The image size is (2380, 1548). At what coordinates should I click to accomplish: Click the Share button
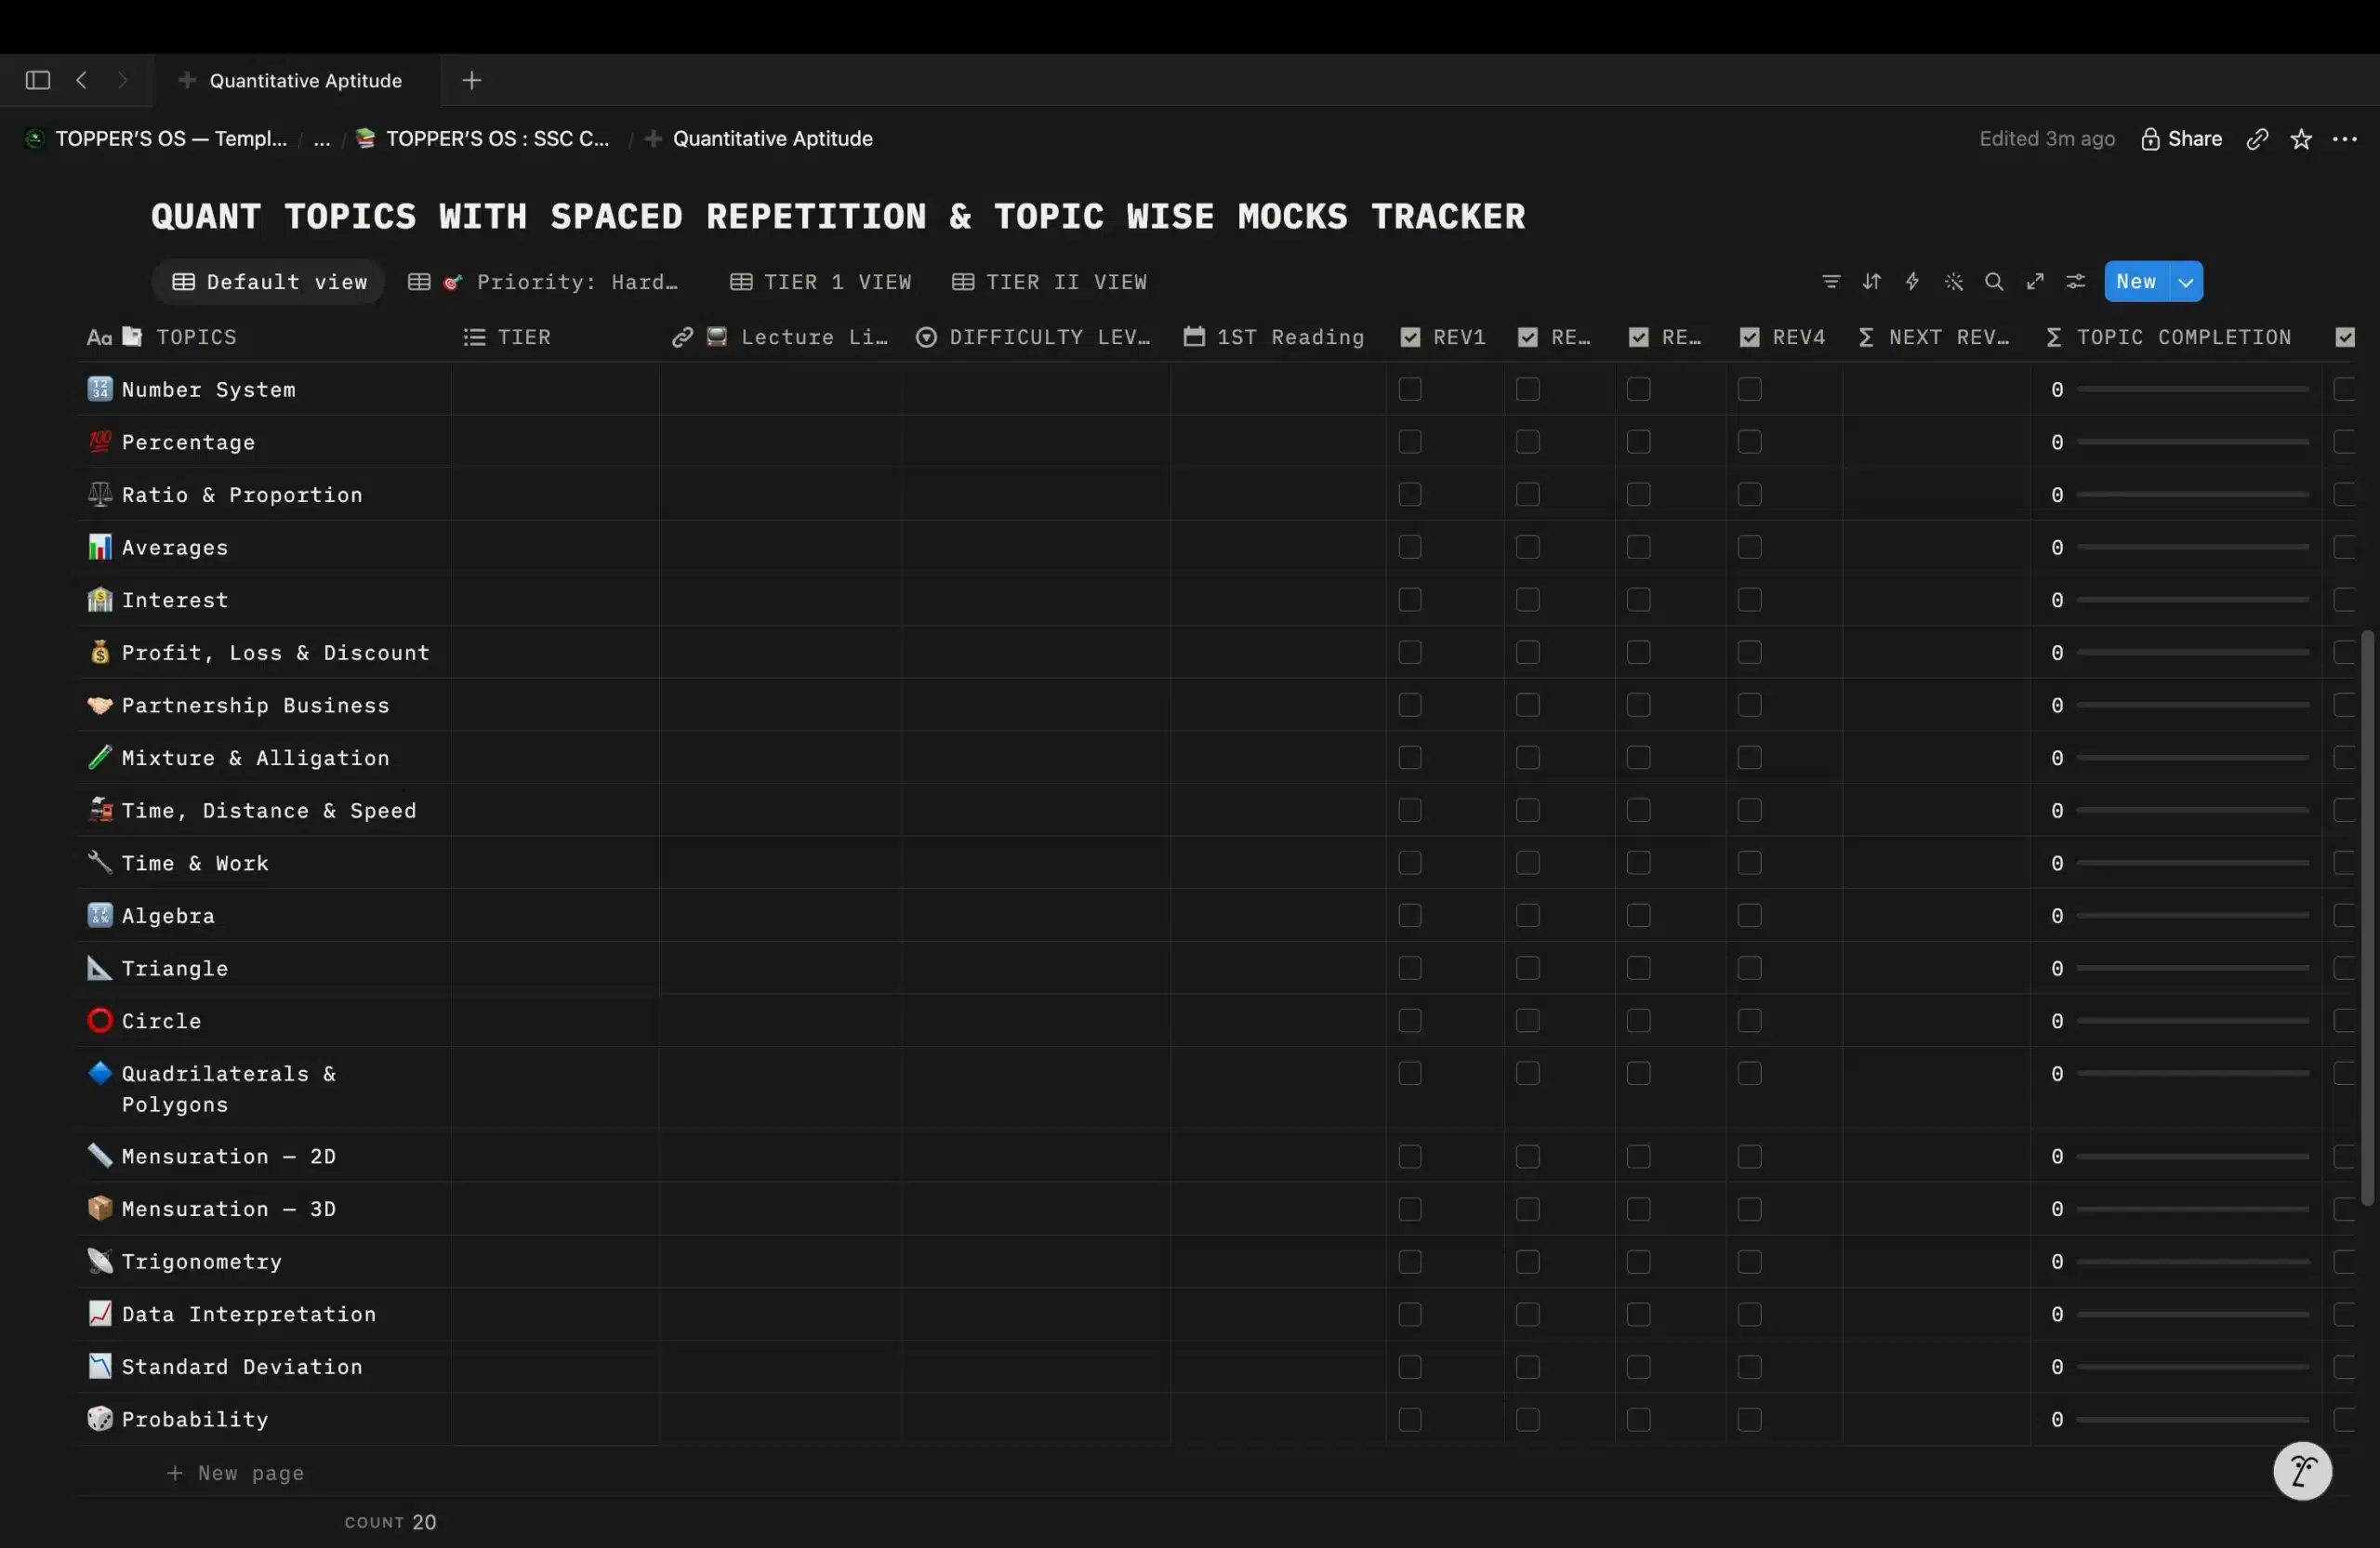pos(2181,139)
